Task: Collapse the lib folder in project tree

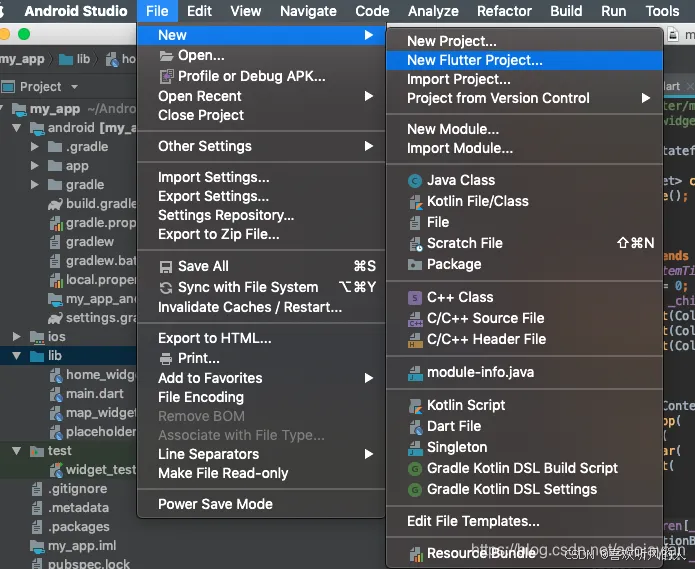Action: pyautogui.click(x=16, y=355)
